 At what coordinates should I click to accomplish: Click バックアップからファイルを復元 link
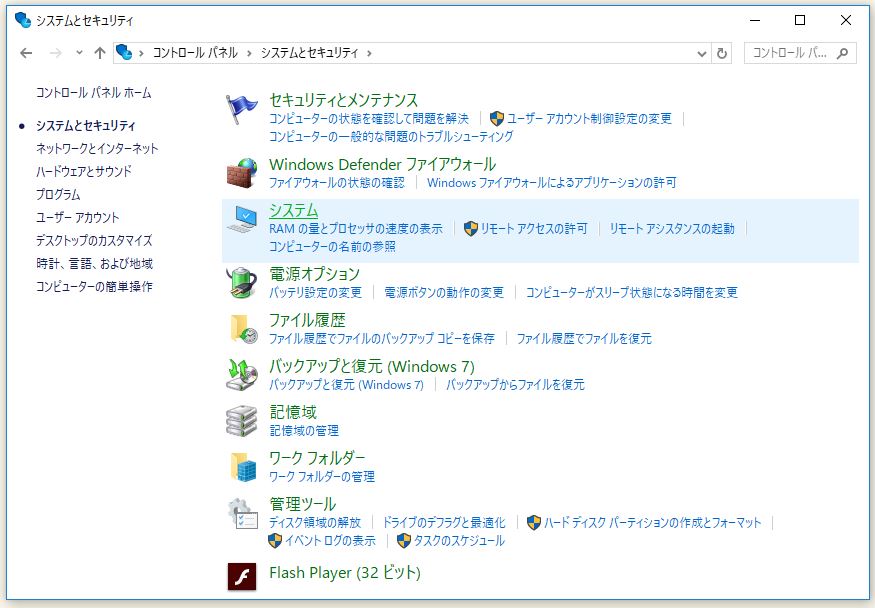point(515,385)
